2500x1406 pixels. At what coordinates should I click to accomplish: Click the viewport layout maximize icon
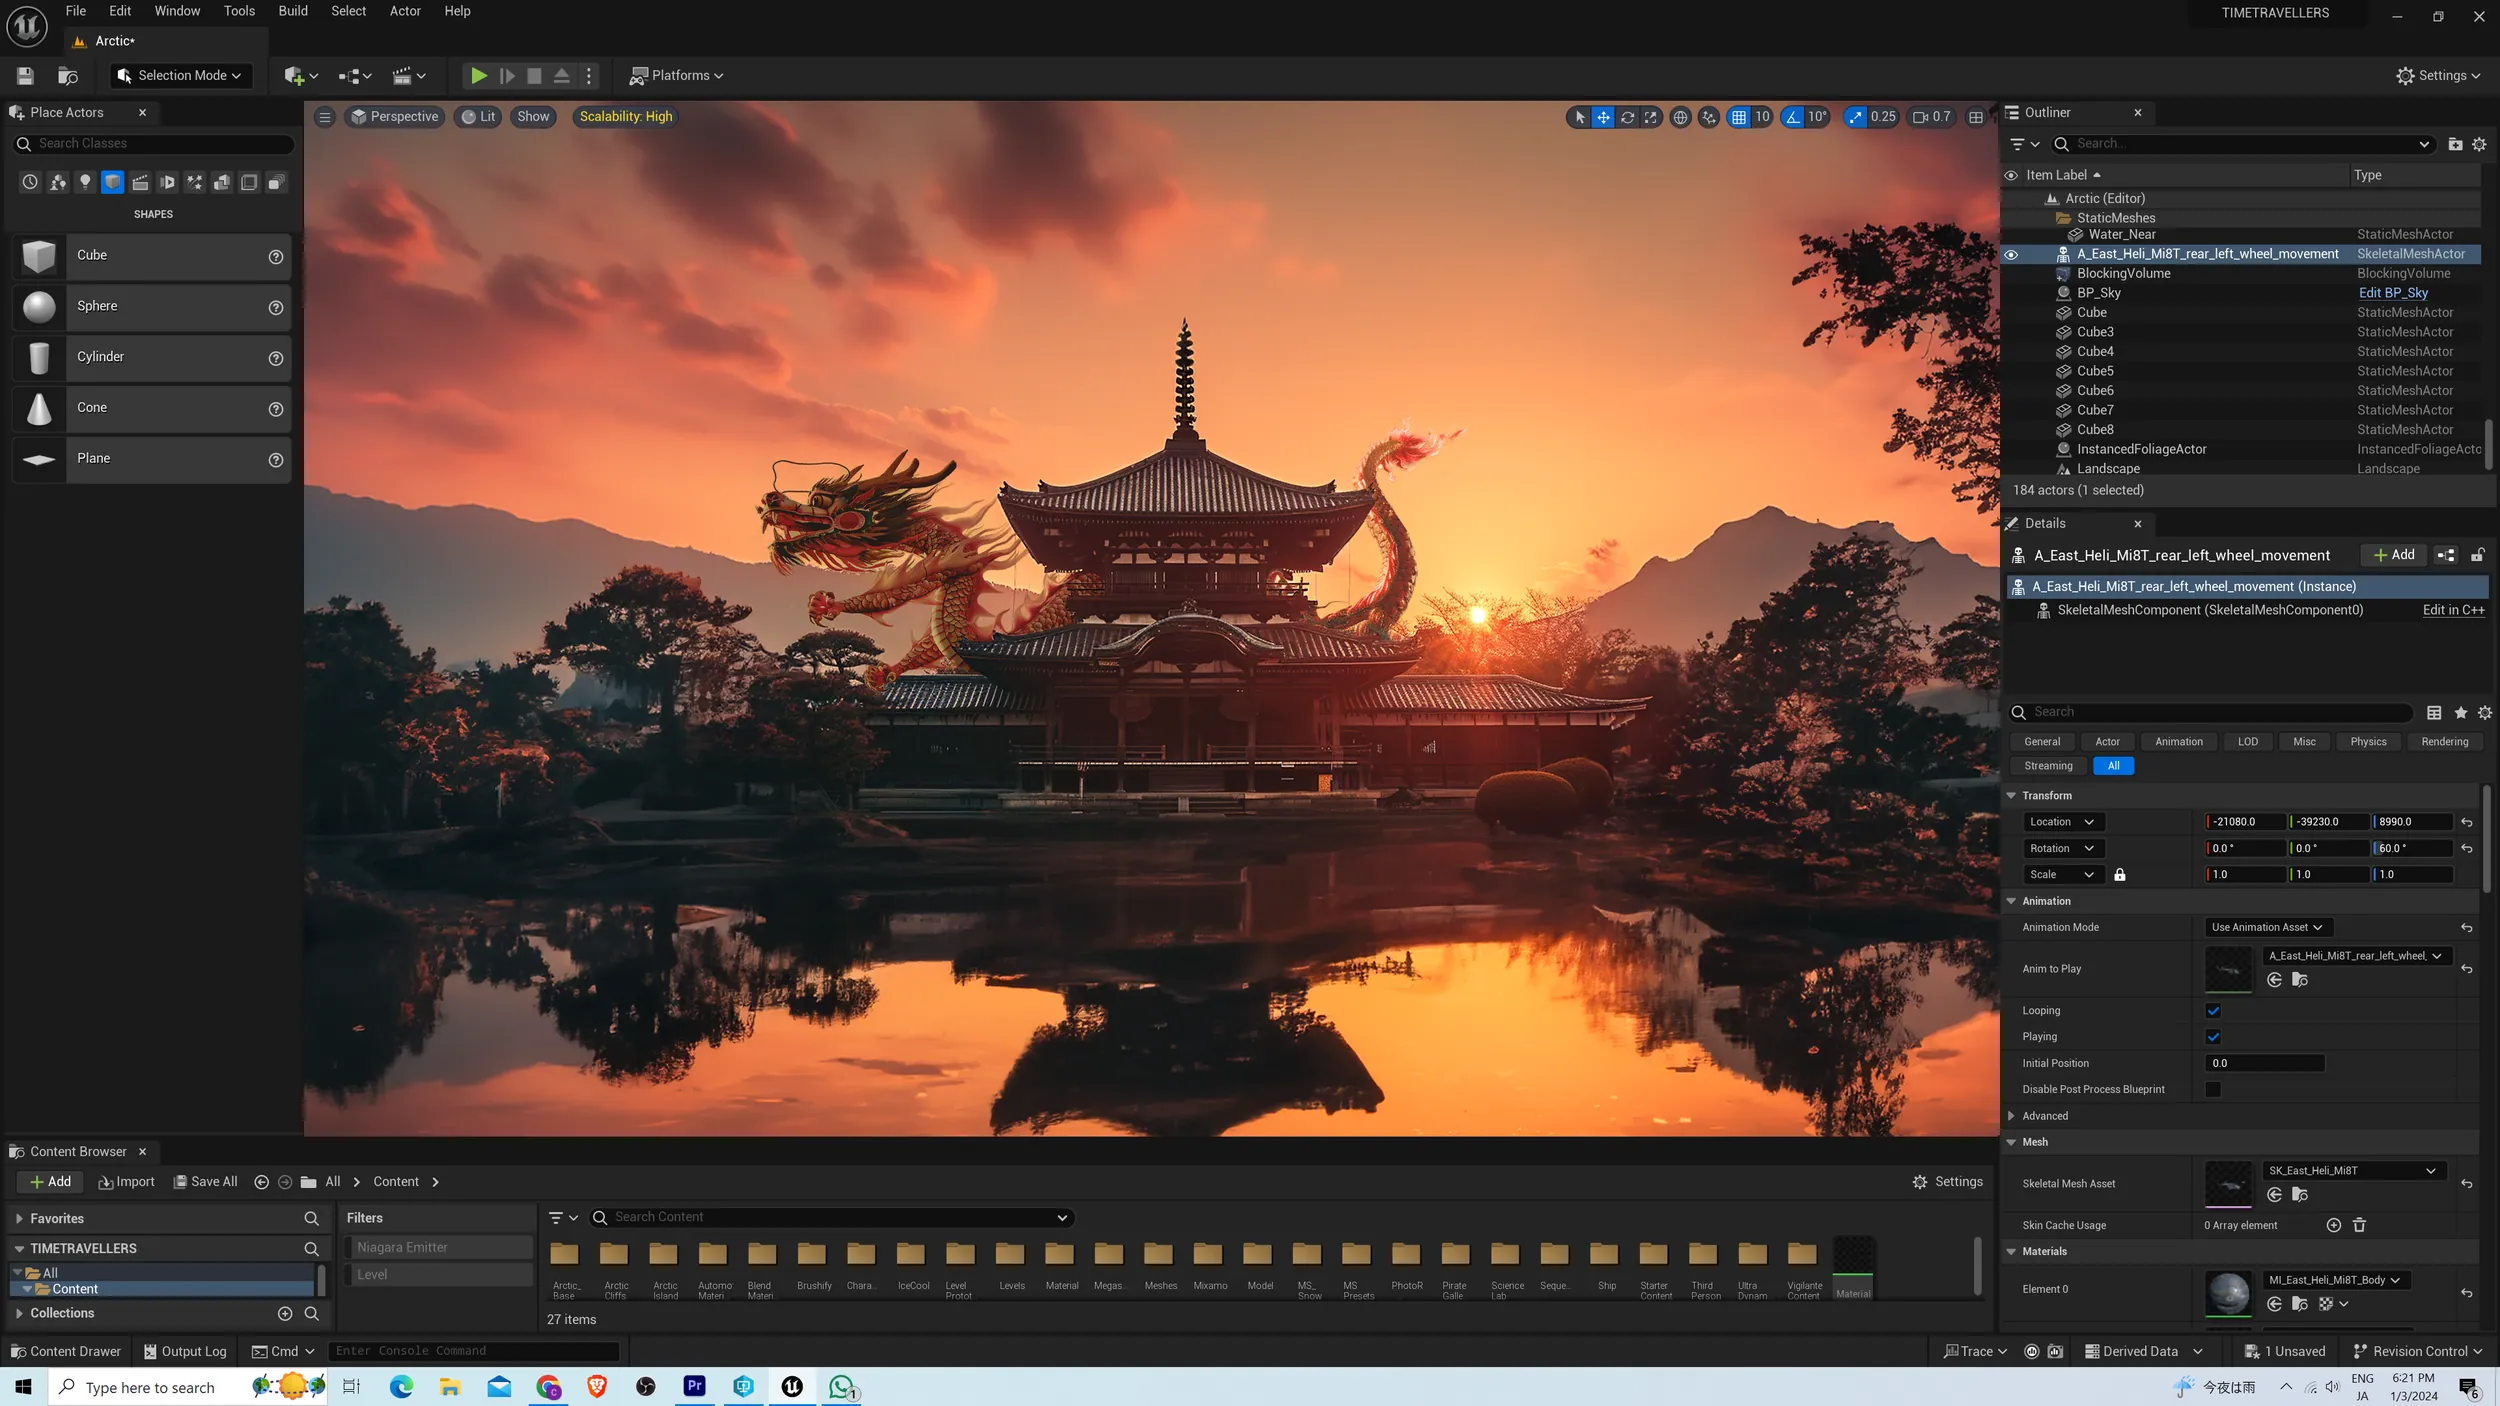pos(1976,117)
